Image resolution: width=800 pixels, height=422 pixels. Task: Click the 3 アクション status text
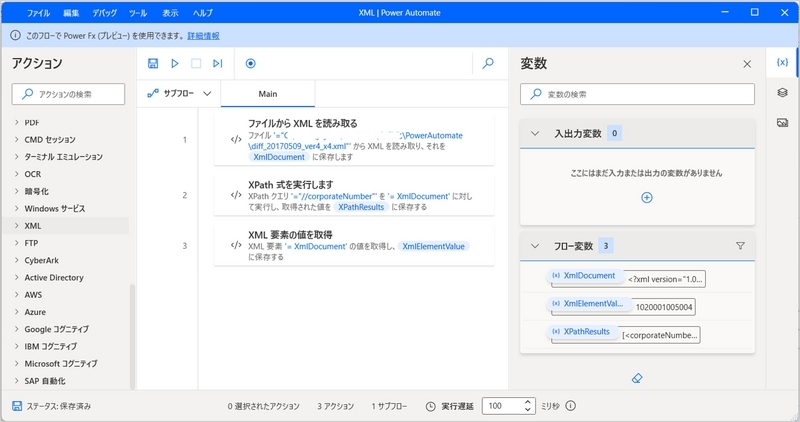(335, 406)
